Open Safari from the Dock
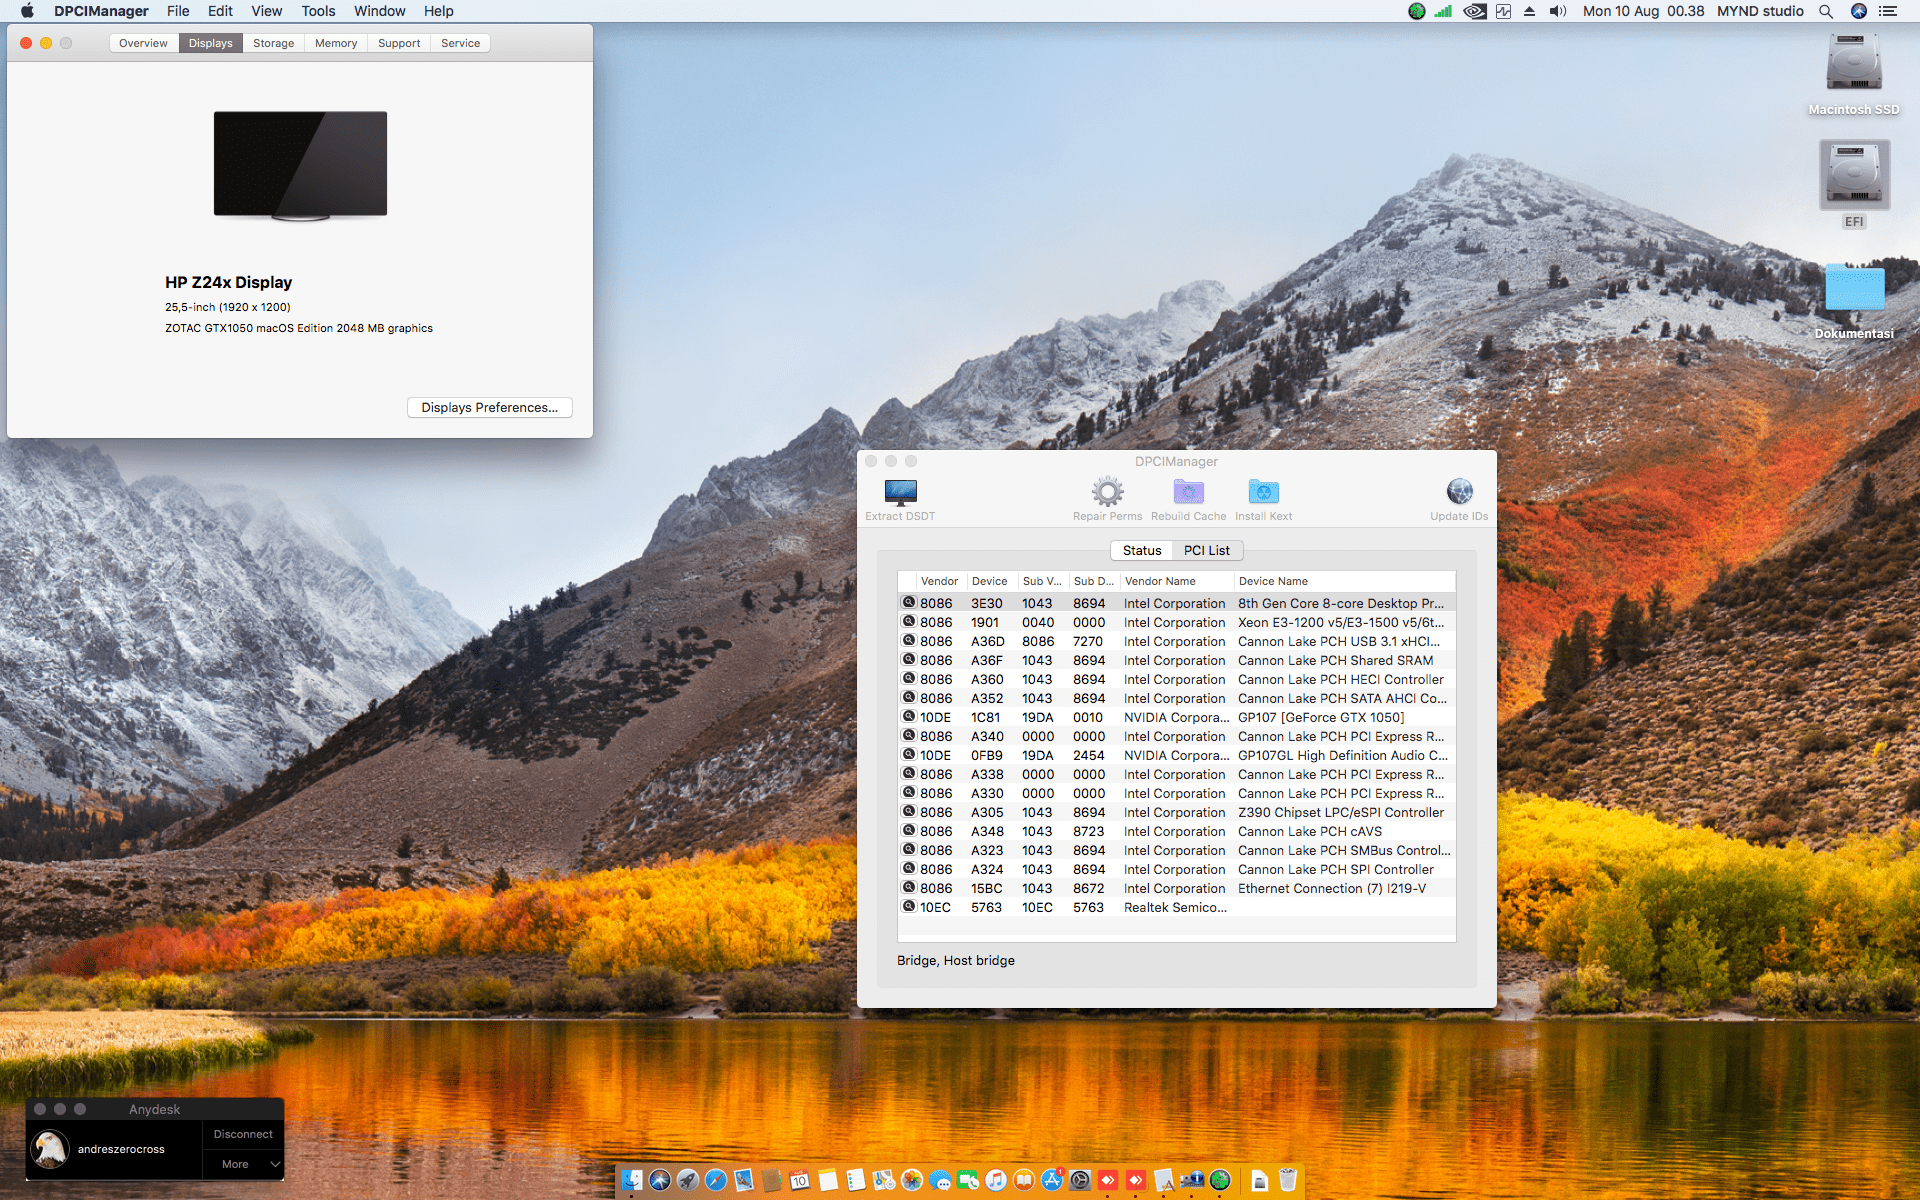The image size is (1920, 1200). (x=716, y=1180)
